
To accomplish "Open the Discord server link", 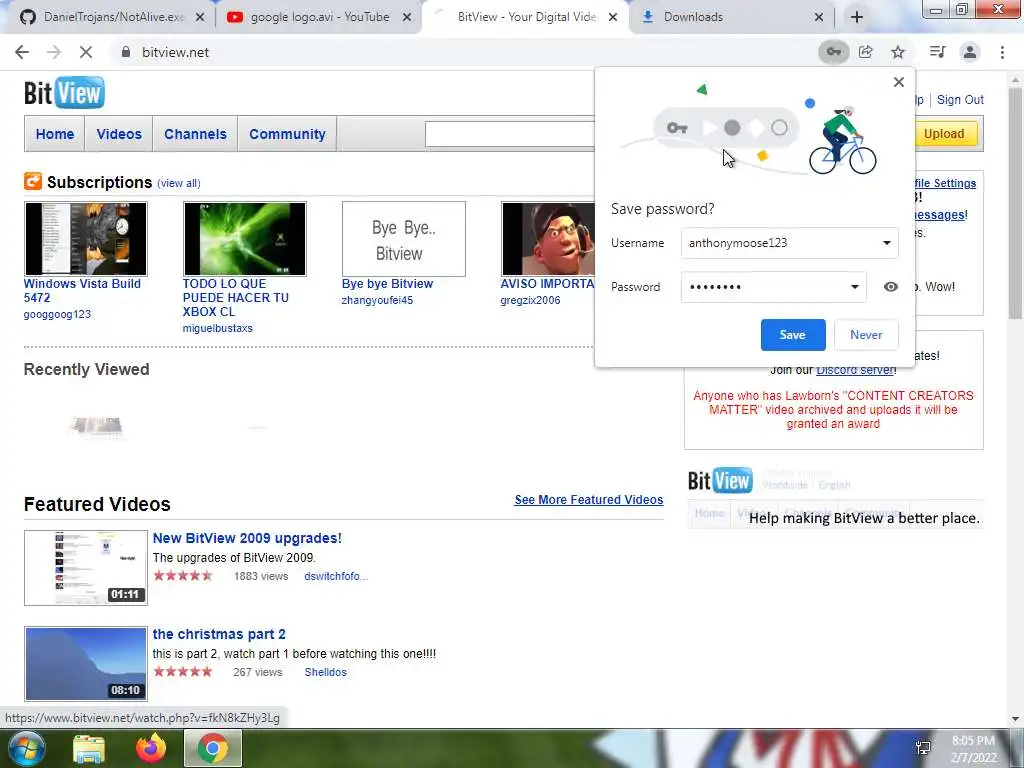I will (x=856, y=370).
